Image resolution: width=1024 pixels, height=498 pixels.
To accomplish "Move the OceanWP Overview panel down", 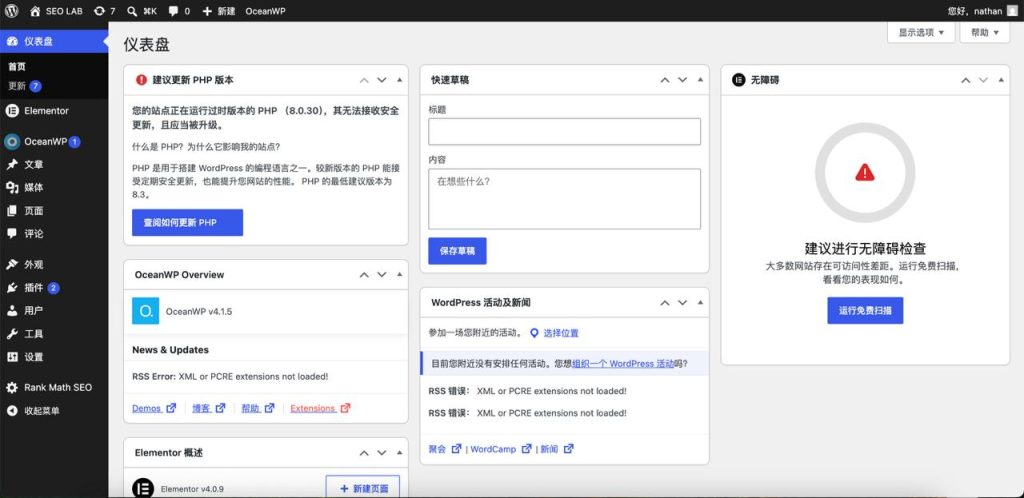I will [x=382, y=275].
